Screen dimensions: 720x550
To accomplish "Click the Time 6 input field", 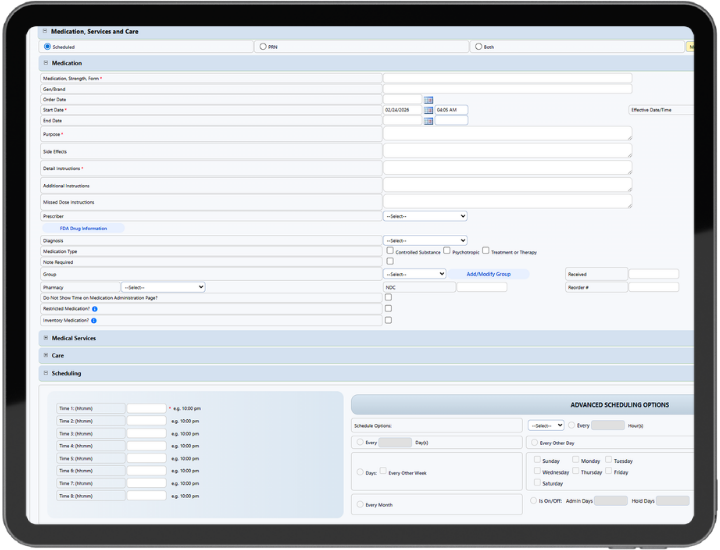I will coord(146,471).
